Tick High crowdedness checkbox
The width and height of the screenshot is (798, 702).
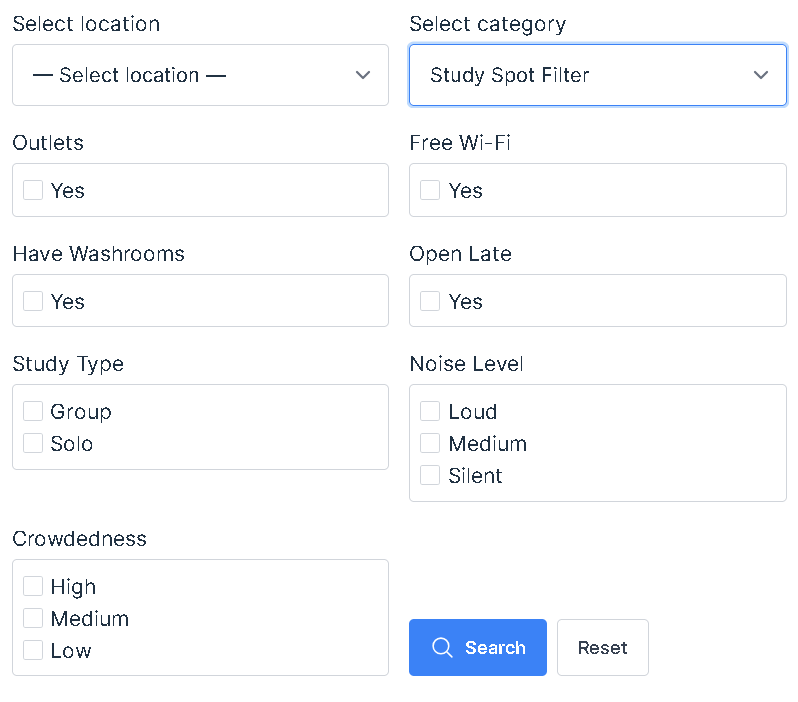33,586
